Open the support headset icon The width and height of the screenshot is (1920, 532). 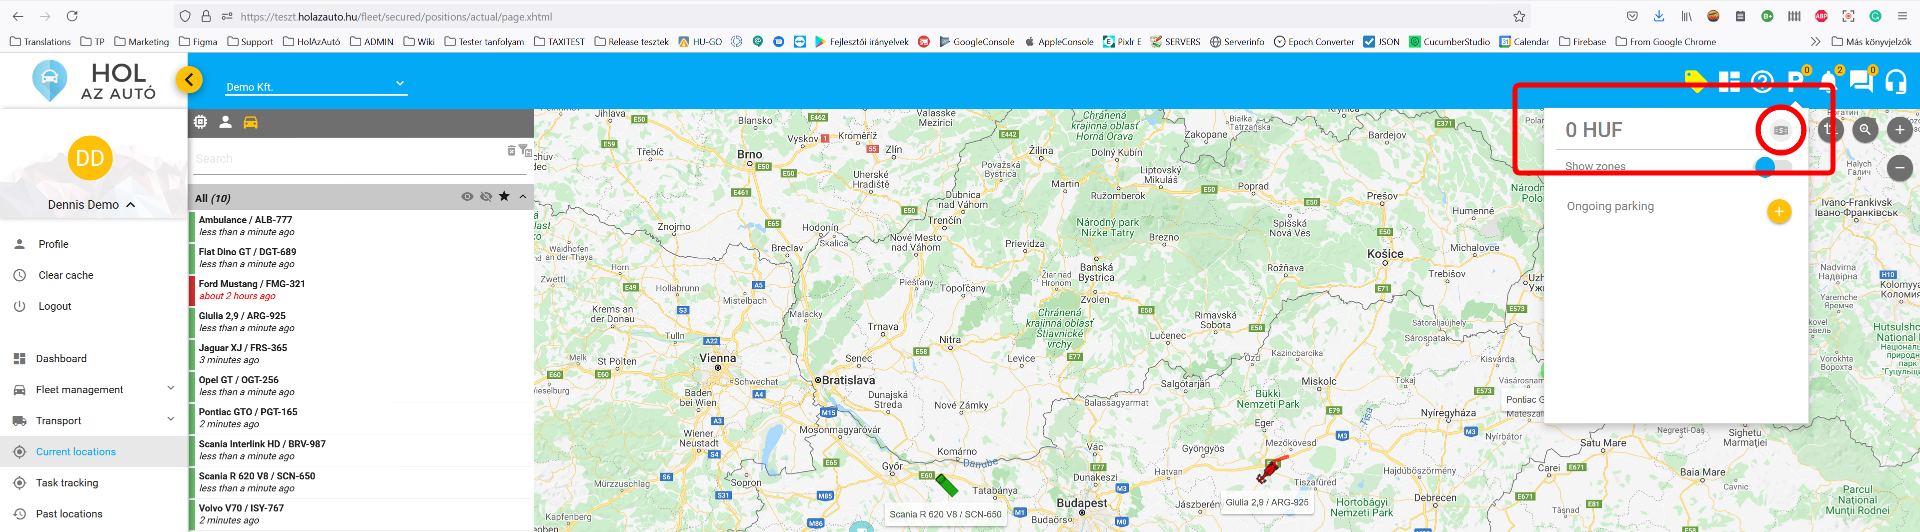tap(1895, 82)
